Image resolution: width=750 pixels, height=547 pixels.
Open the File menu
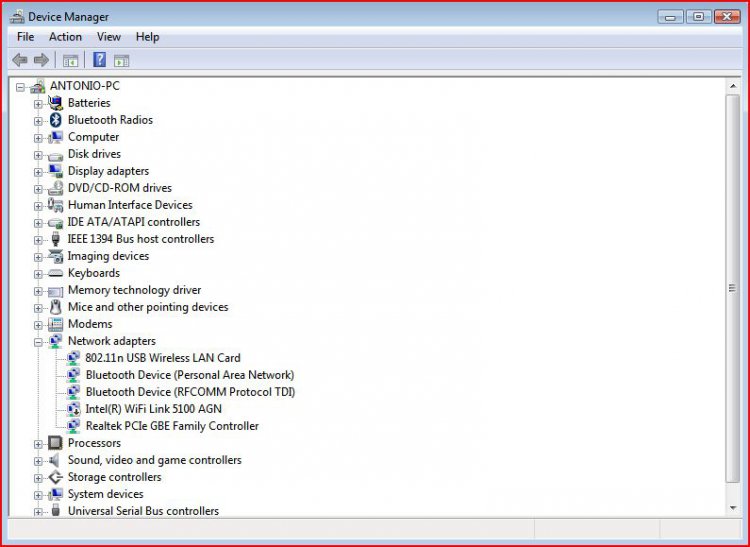click(x=25, y=37)
